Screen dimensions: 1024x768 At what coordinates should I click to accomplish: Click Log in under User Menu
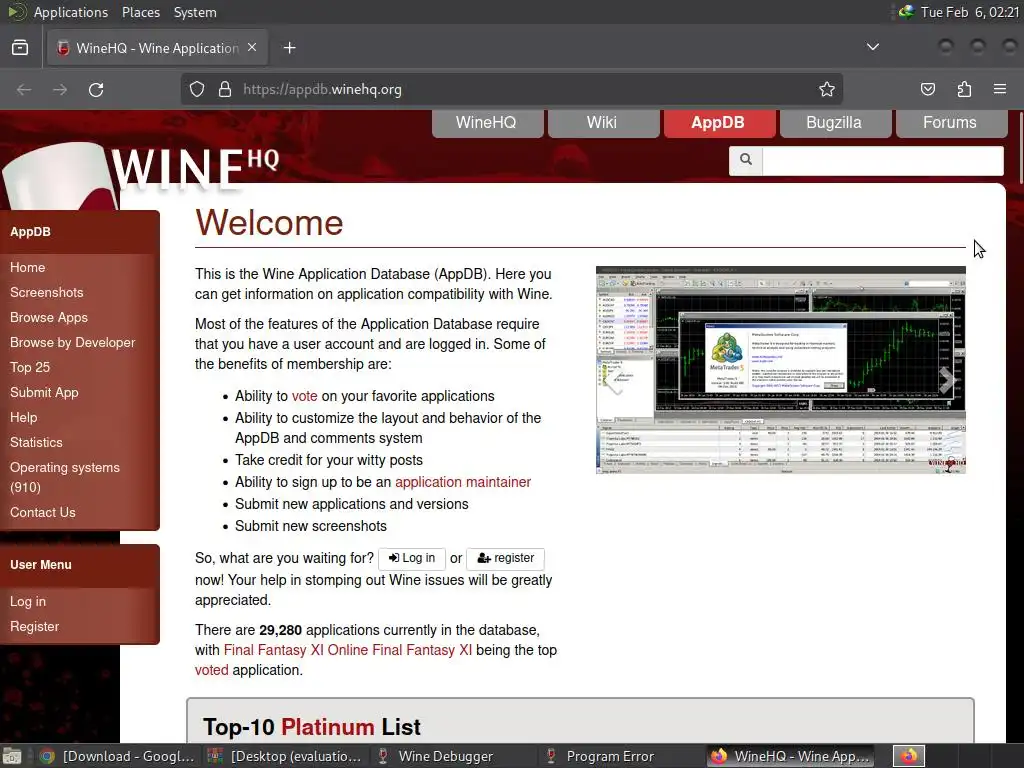[x=27, y=601]
